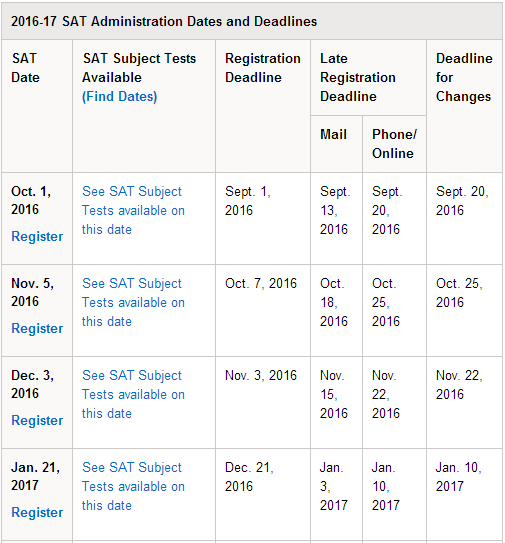Click the Late Registration Deadline header
Image resolution: width=505 pixels, height=543 pixels.
358,78
